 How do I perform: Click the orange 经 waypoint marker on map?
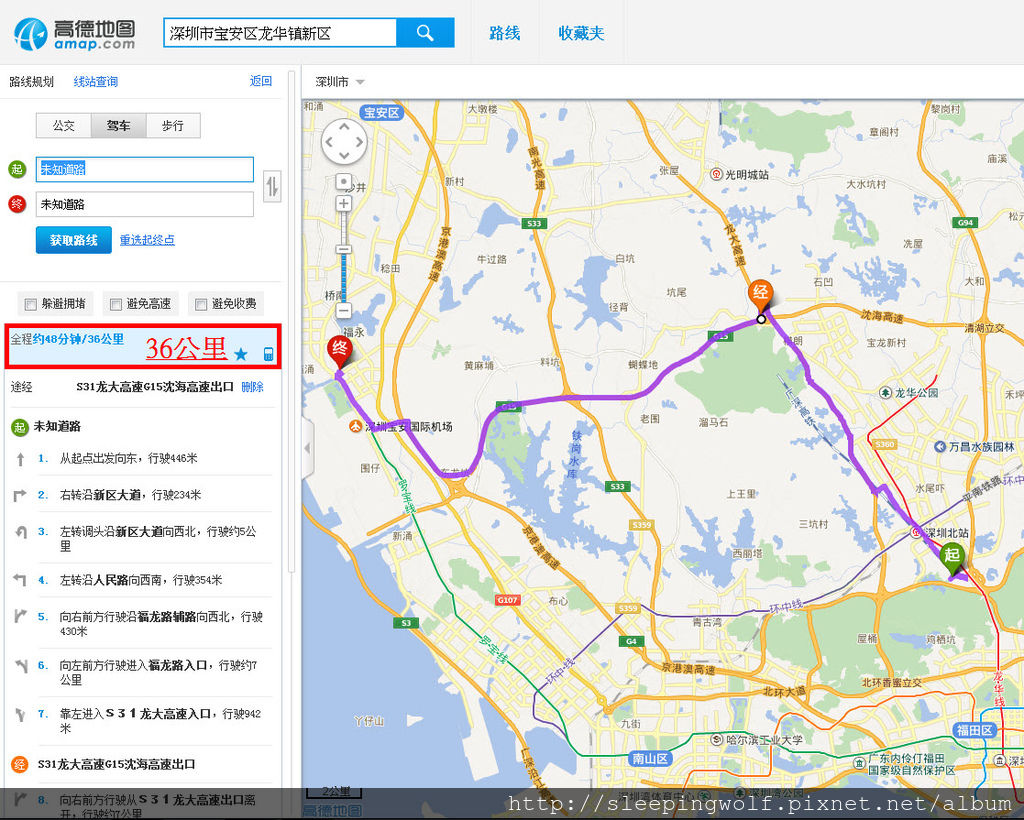point(760,294)
